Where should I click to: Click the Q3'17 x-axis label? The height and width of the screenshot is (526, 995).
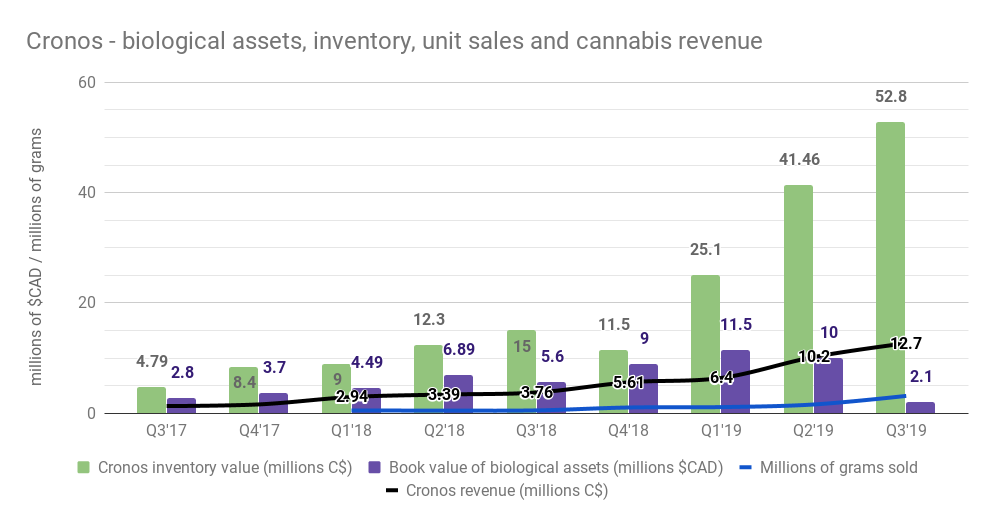pos(166,430)
